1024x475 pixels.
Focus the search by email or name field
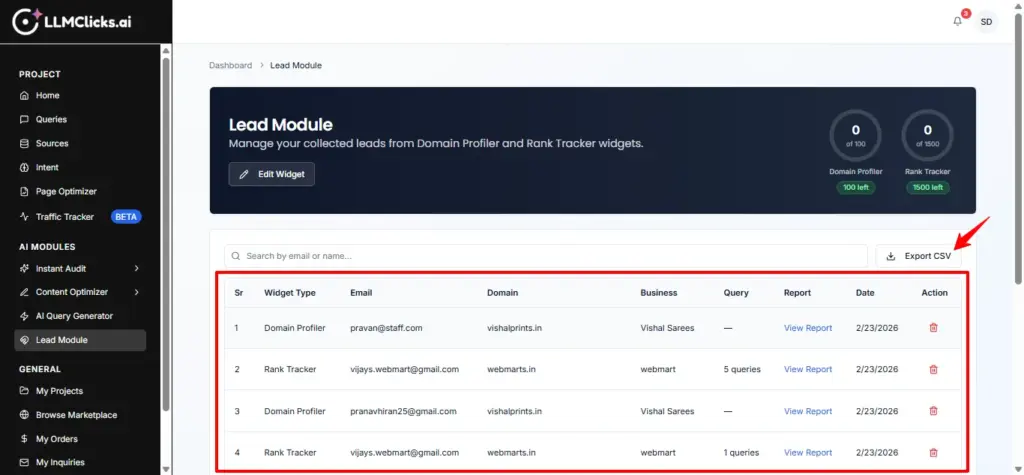(545, 256)
